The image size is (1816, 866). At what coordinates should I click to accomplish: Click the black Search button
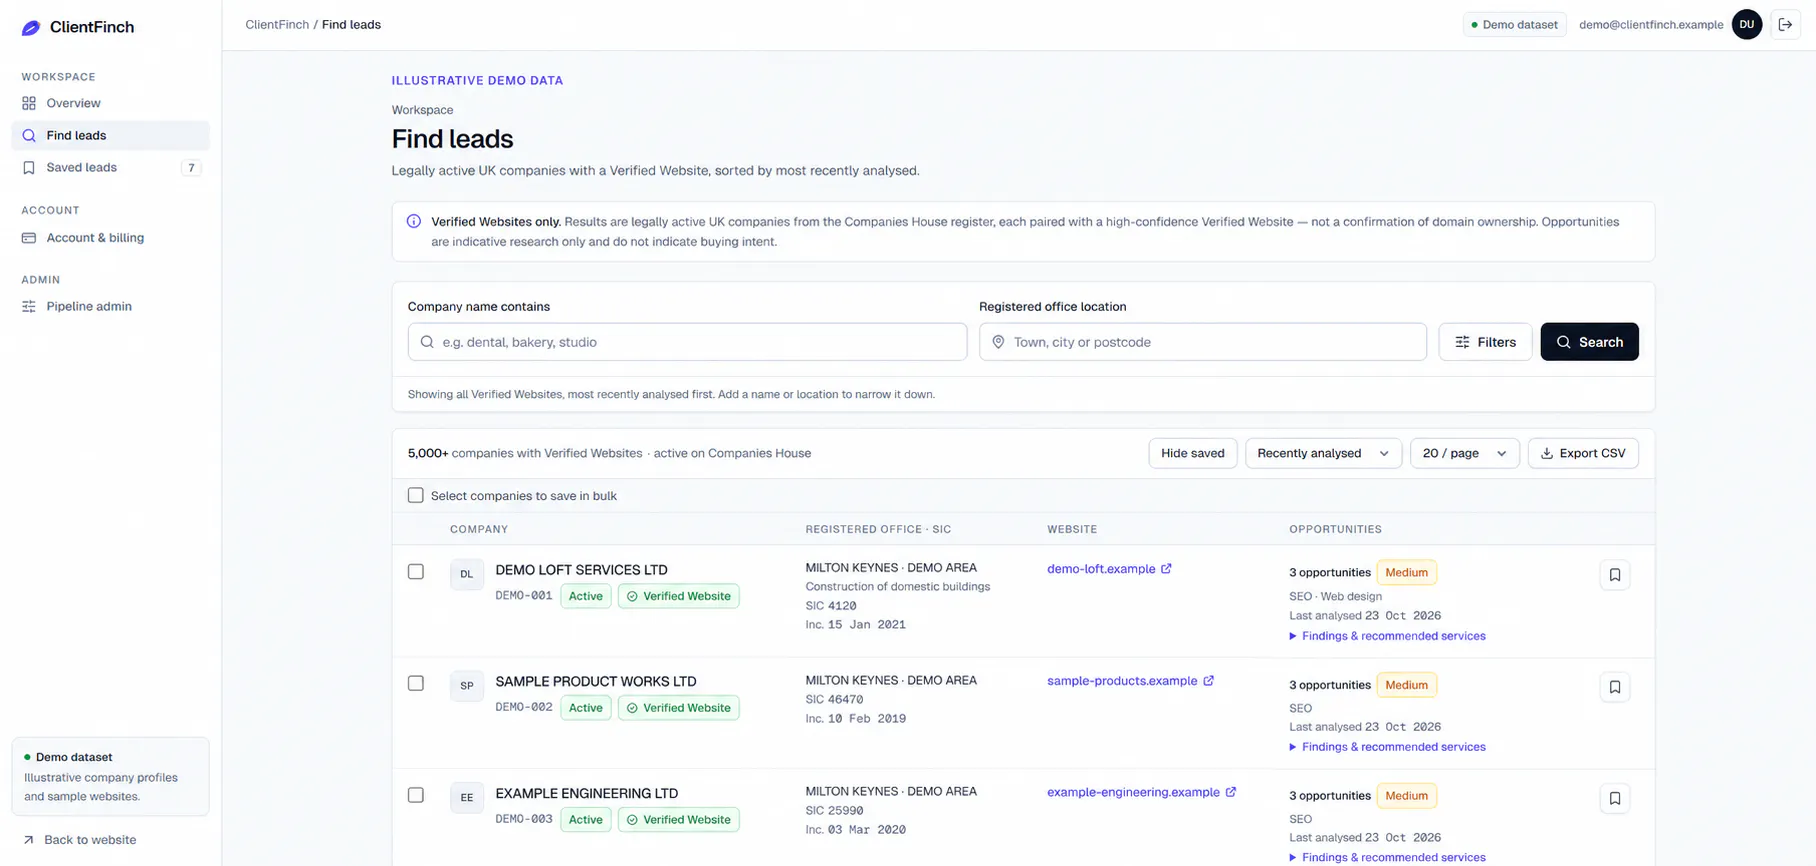pos(1589,342)
